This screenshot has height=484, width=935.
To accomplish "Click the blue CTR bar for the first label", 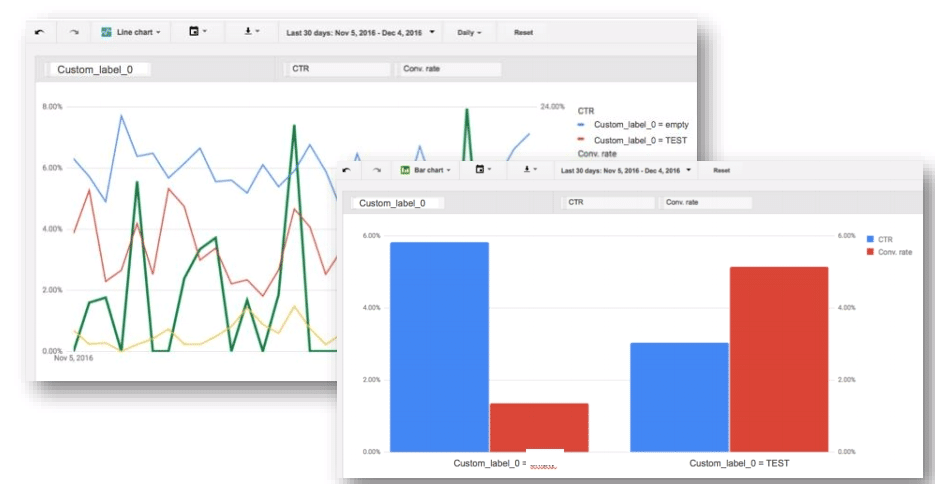I will pos(439,347).
